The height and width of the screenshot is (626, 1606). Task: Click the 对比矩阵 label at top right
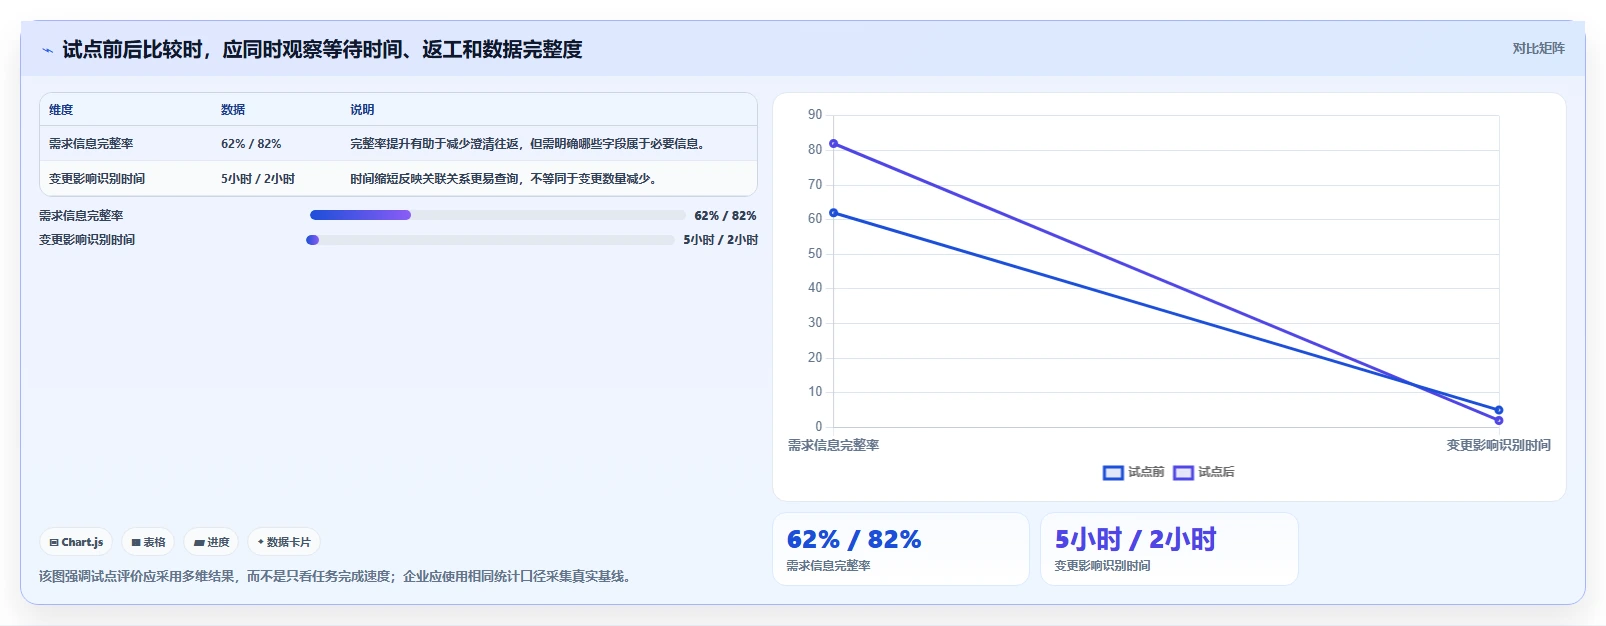(1538, 48)
